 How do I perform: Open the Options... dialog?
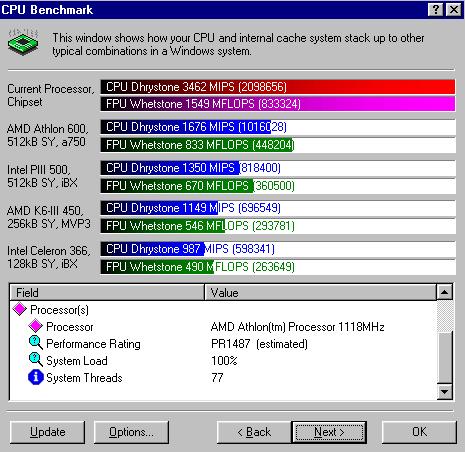point(131,432)
